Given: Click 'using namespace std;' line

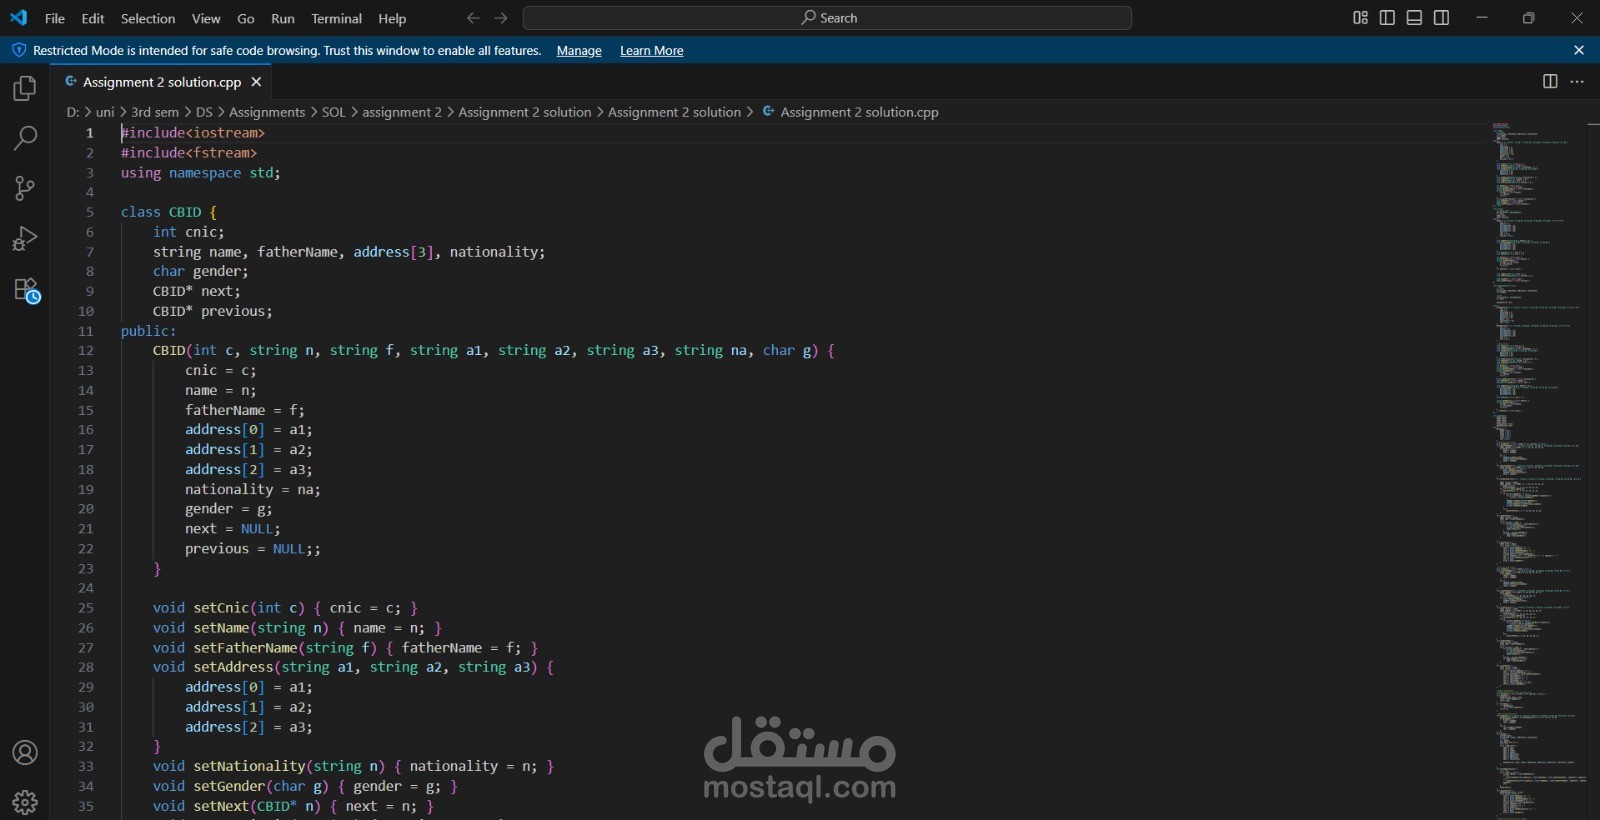Looking at the screenshot, I should [x=201, y=173].
